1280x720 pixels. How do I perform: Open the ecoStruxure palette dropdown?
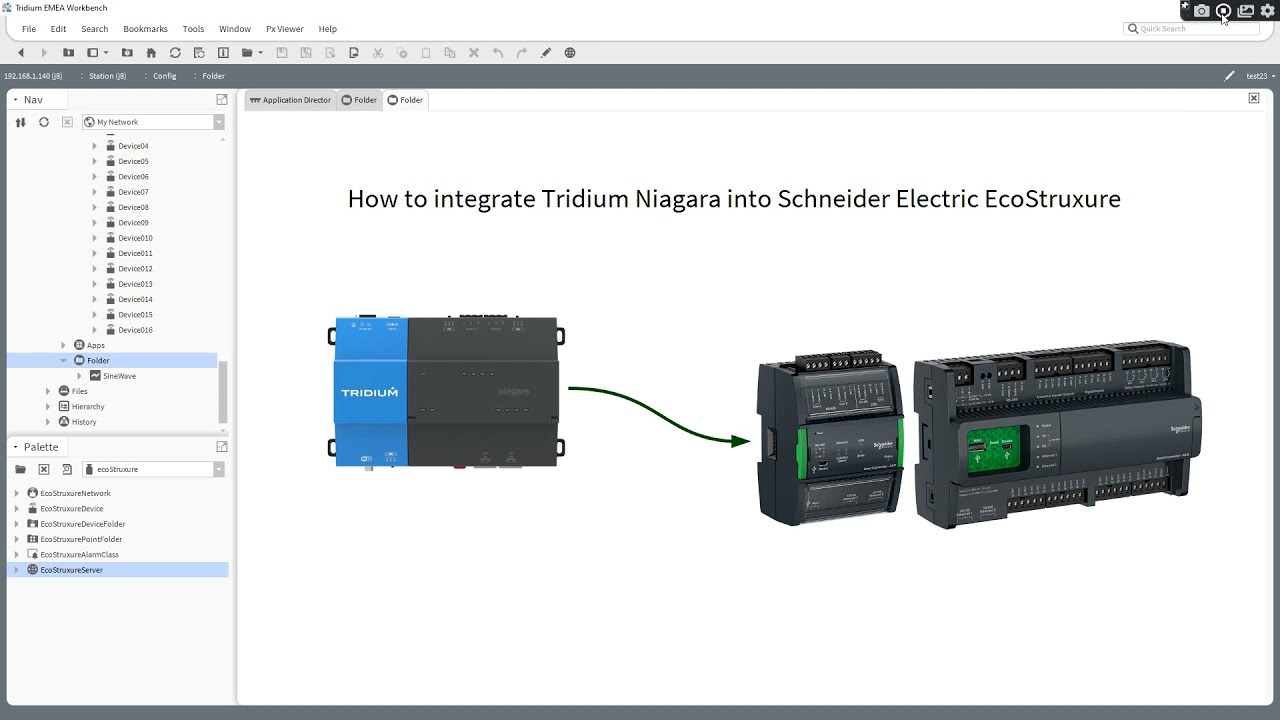pyautogui.click(x=219, y=469)
